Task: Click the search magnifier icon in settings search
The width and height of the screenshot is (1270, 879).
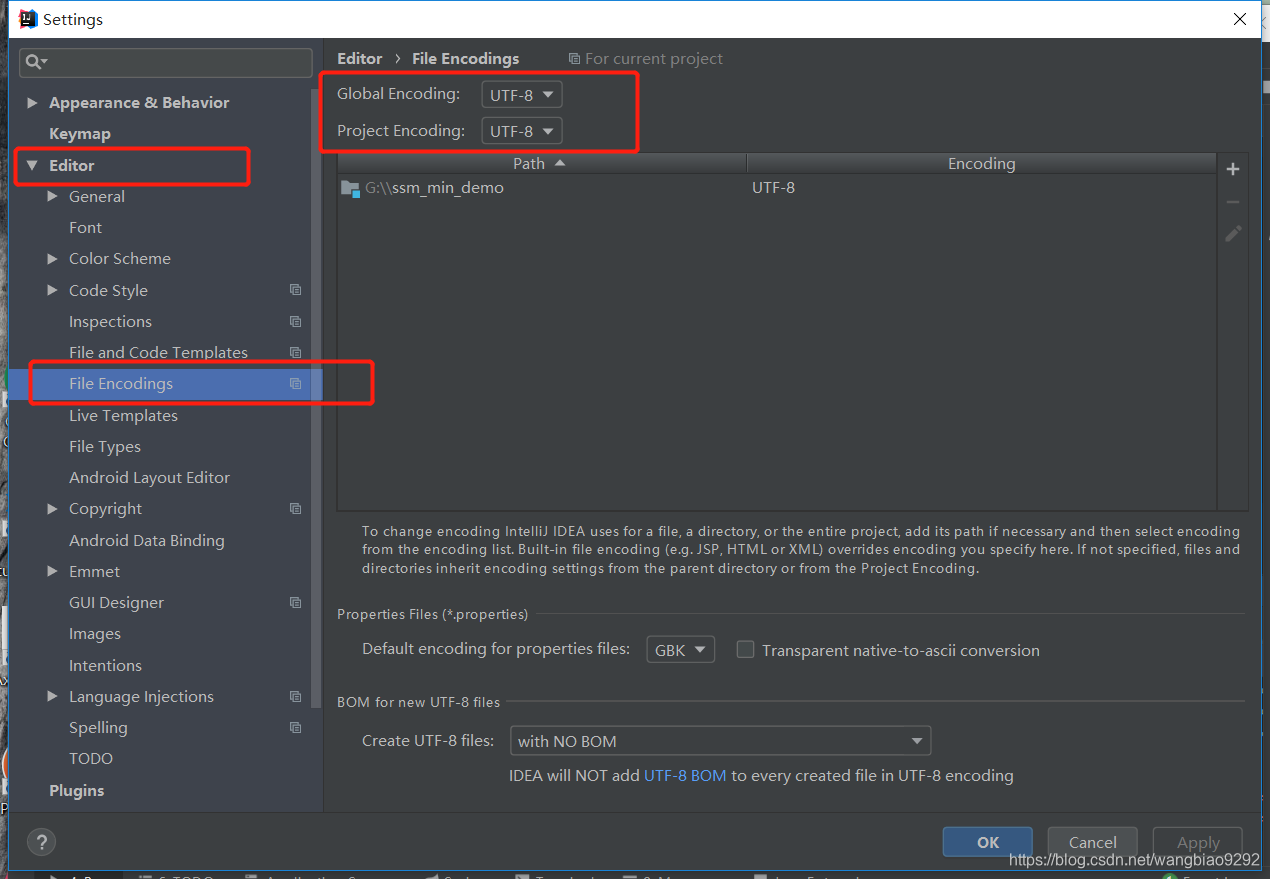Action: tap(35, 62)
